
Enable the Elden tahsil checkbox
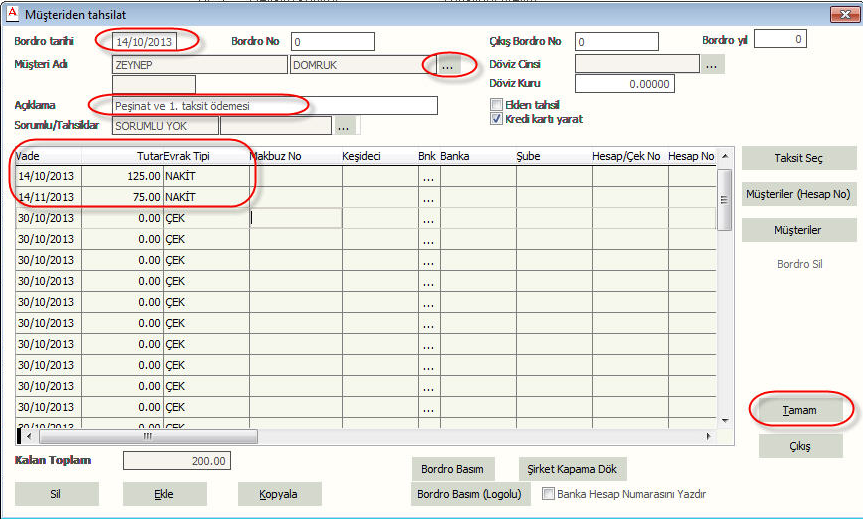(x=496, y=104)
